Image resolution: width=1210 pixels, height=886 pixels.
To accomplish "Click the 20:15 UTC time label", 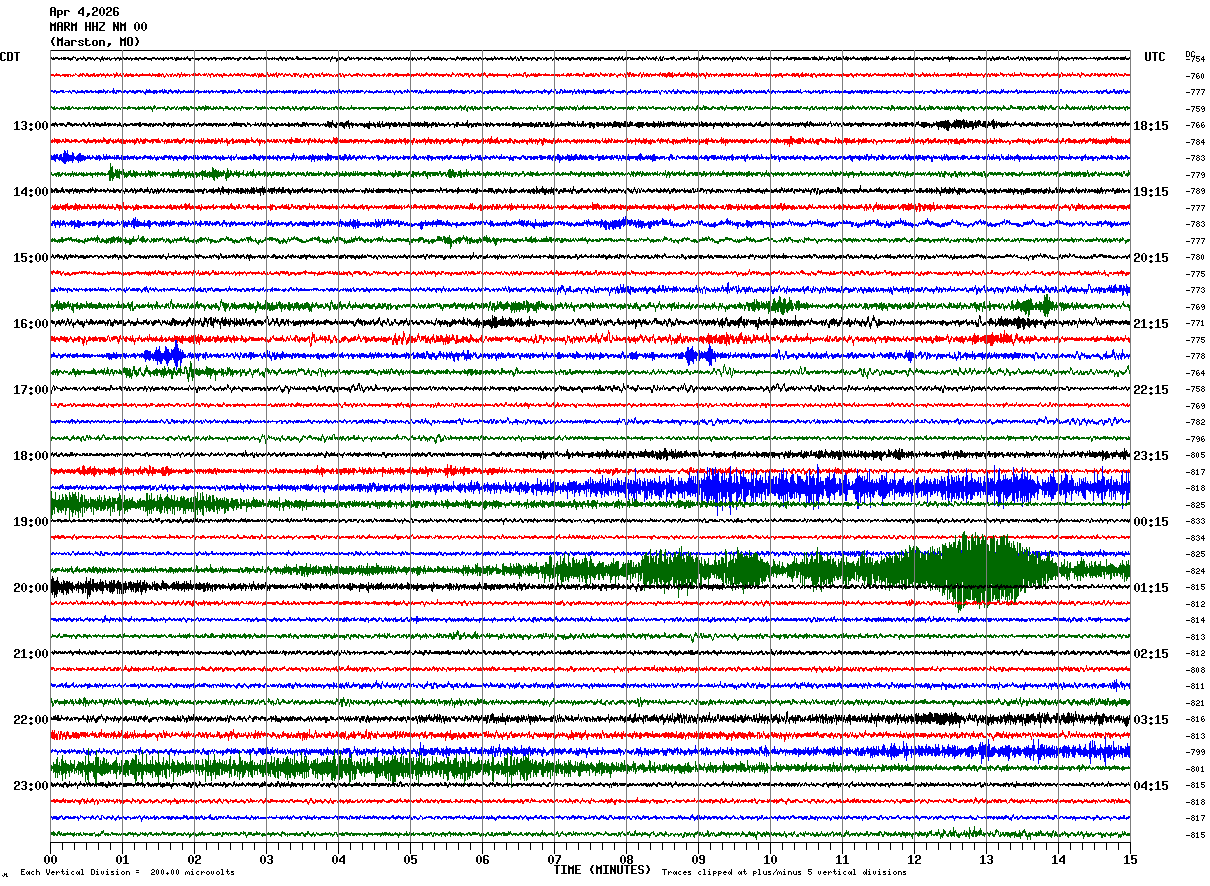I will 1151,258.
